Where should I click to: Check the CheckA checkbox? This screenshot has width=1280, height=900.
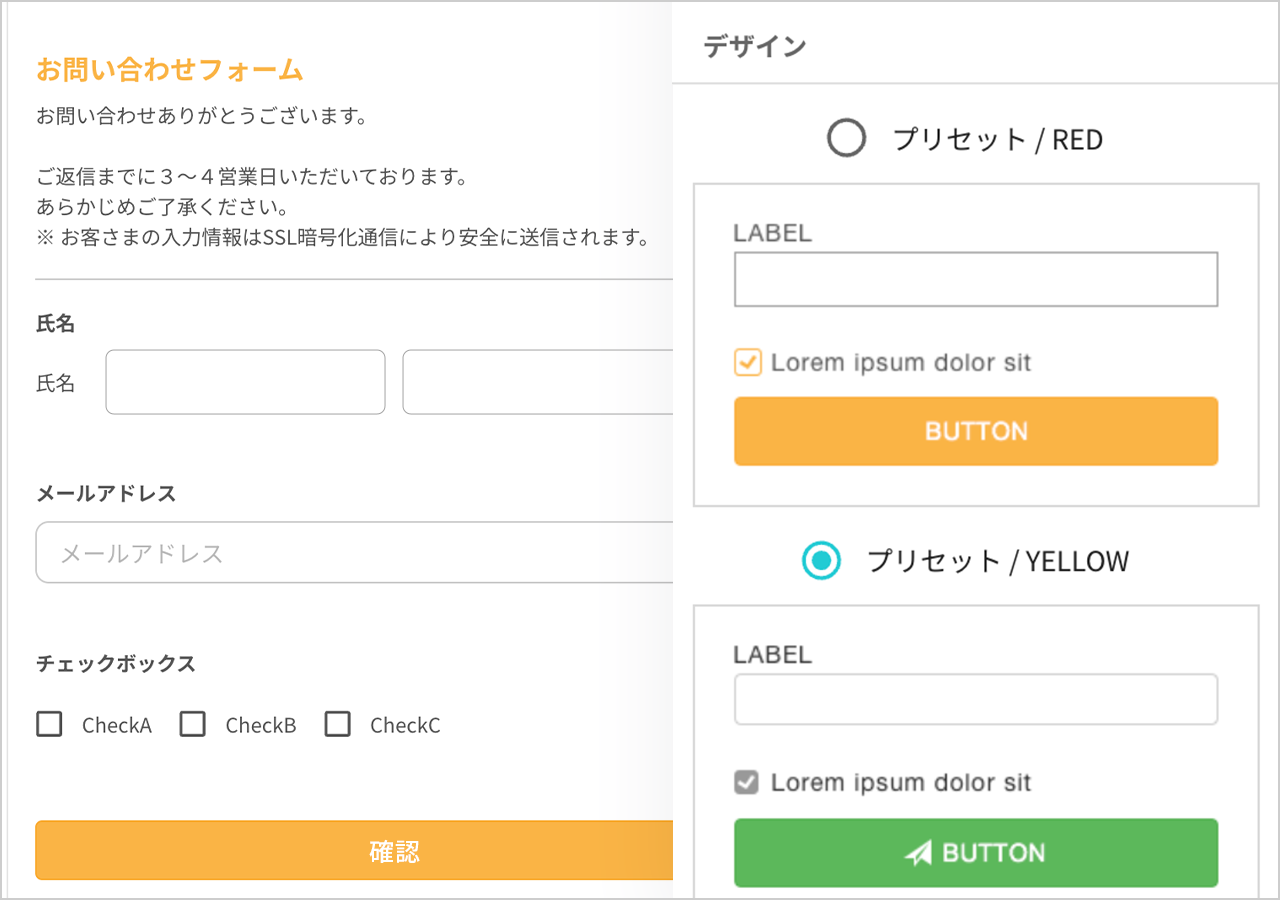click(x=49, y=724)
